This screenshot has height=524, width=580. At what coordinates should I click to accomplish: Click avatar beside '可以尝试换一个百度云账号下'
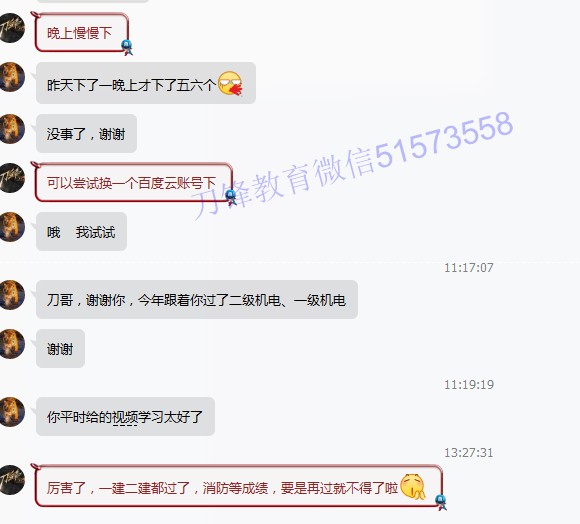click(x=11, y=178)
